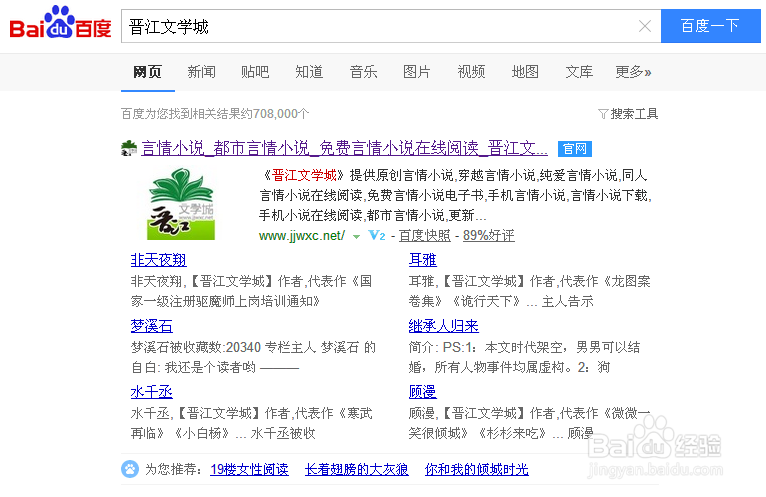The image size is (766, 497).
Task: Open the 非天夜翔 sublink
Action: tap(158, 260)
